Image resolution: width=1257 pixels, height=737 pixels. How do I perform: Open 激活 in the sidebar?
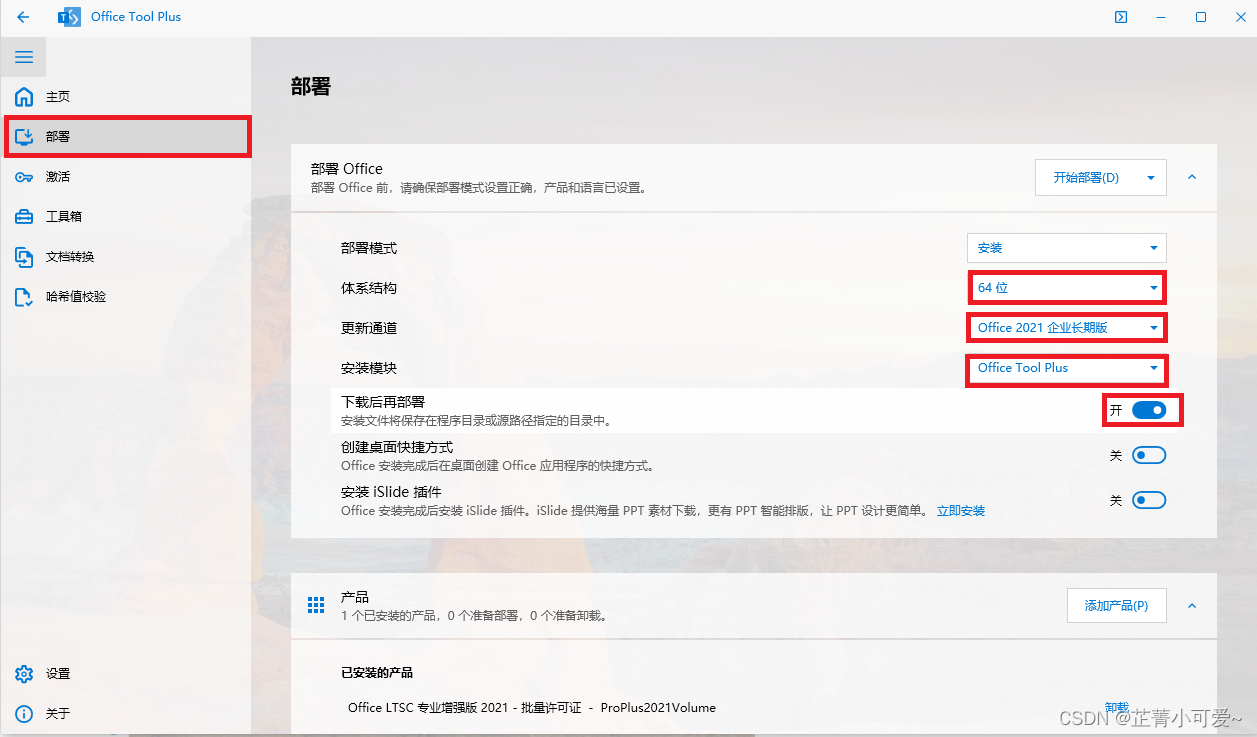pyautogui.click(x=125, y=177)
